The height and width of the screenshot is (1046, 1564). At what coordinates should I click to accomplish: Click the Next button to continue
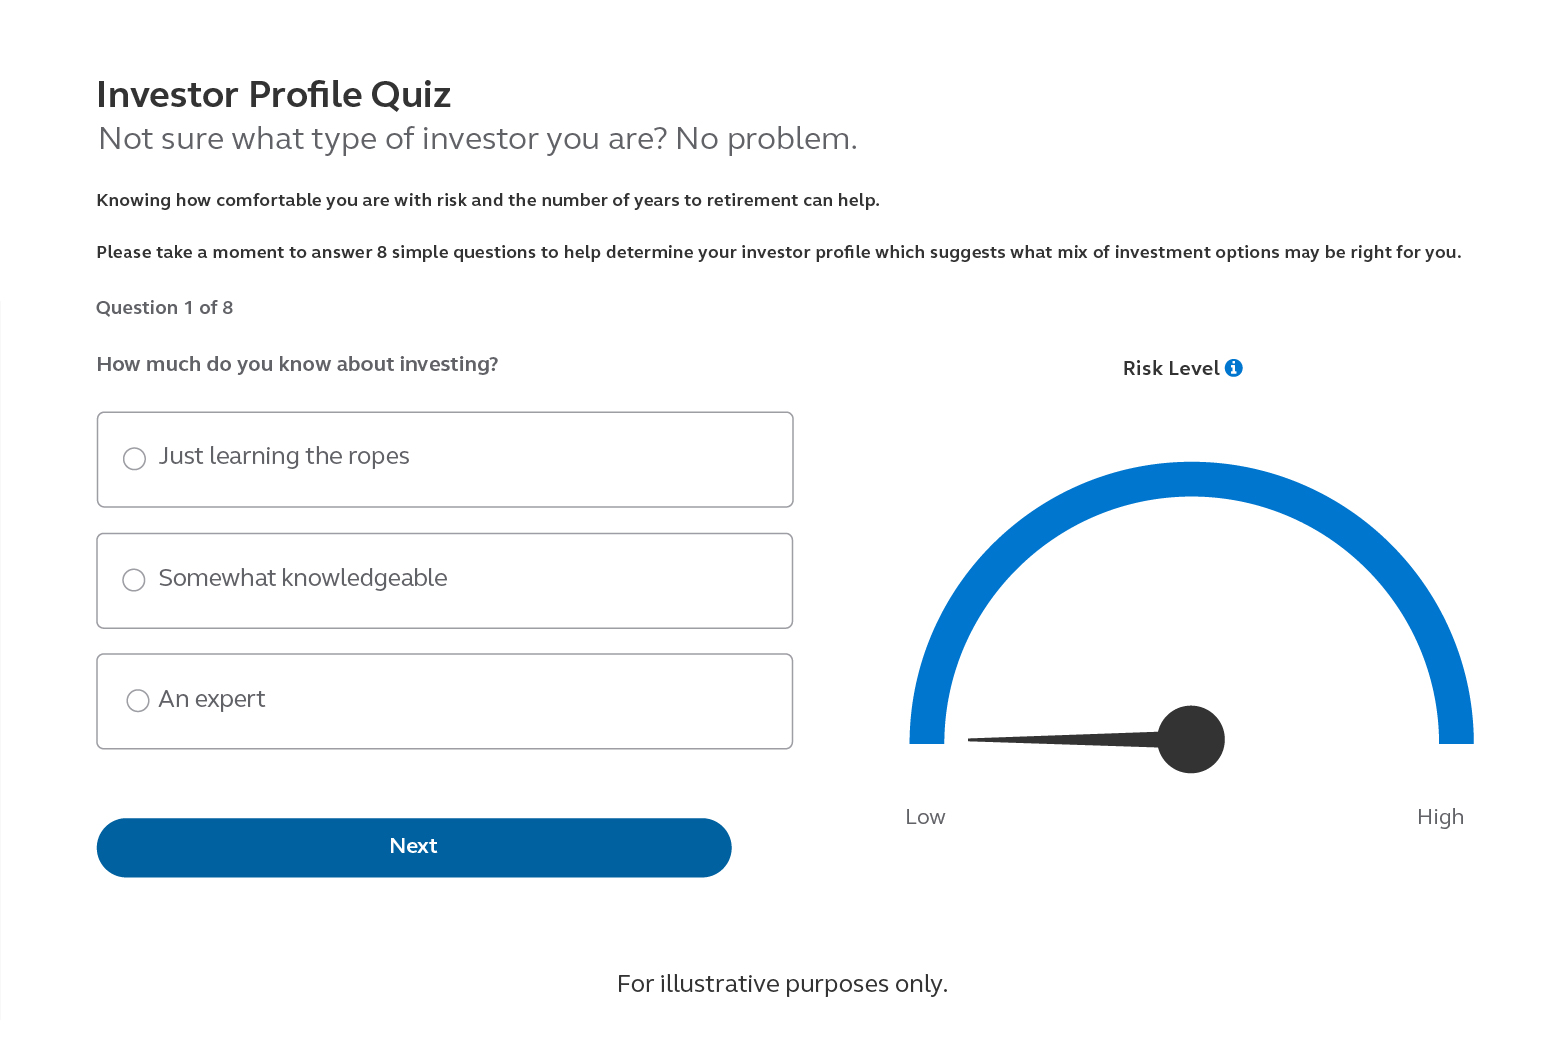point(413,846)
